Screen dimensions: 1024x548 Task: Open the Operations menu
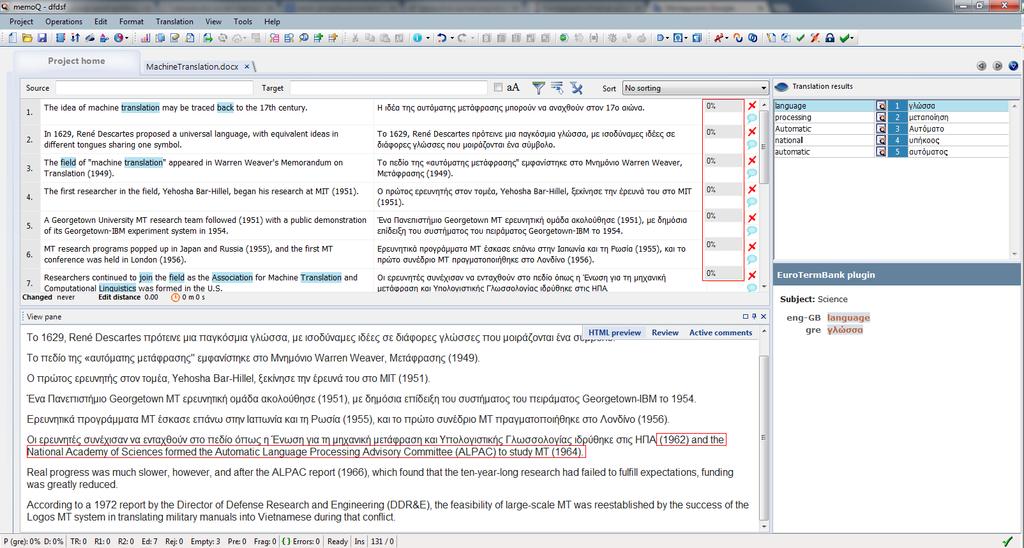(64, 22)
